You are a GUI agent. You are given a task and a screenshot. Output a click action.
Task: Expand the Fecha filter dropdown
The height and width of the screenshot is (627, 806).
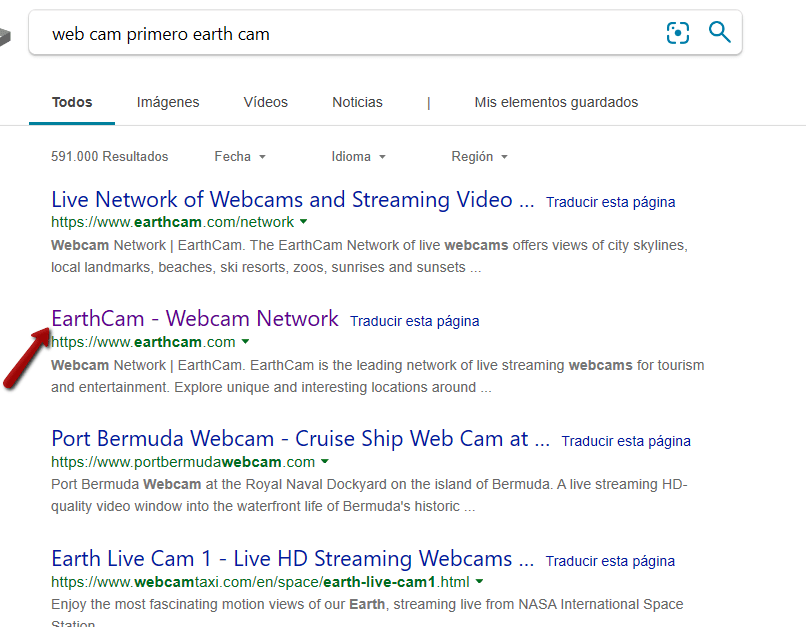click(240, 157)
